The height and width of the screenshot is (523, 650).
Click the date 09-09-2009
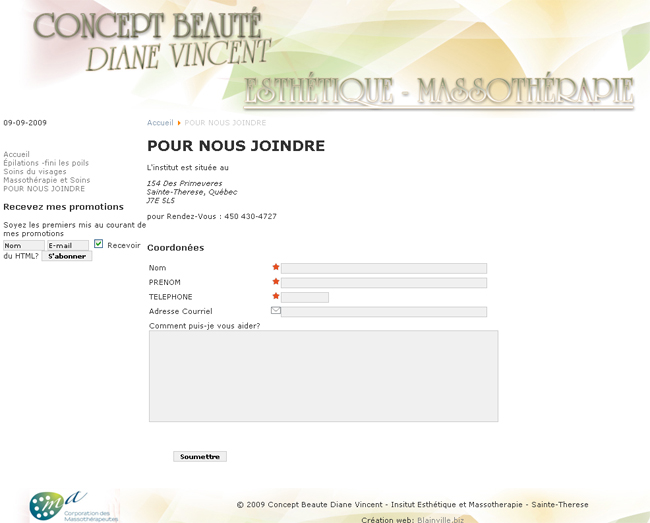[25, 123]
